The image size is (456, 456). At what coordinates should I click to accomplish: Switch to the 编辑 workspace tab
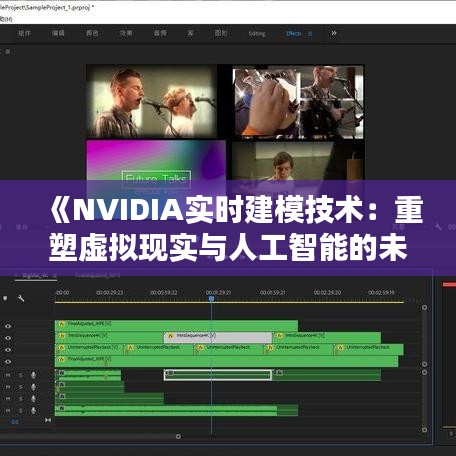(58, 33)
